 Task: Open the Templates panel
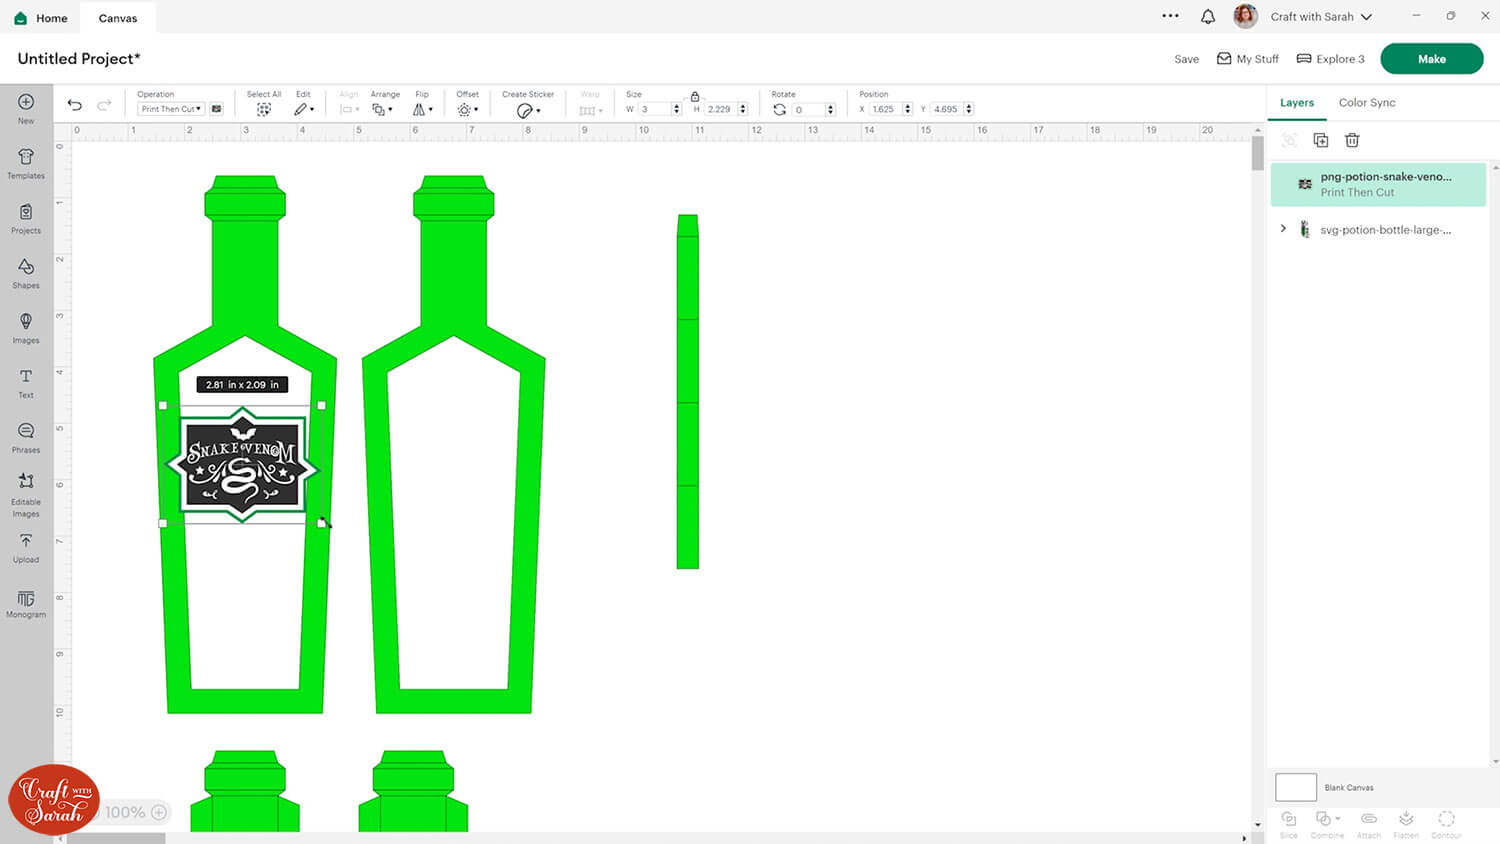26,162
